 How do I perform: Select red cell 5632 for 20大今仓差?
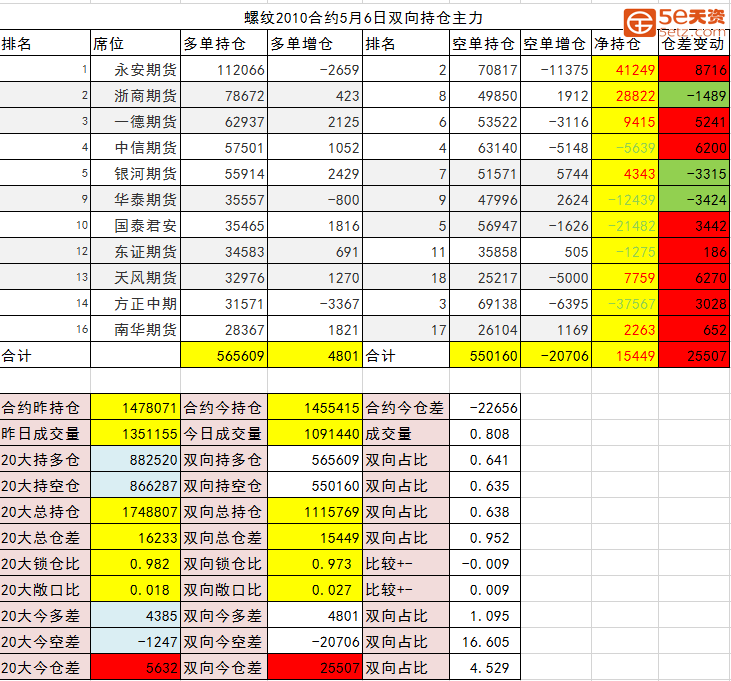(135, 668)
